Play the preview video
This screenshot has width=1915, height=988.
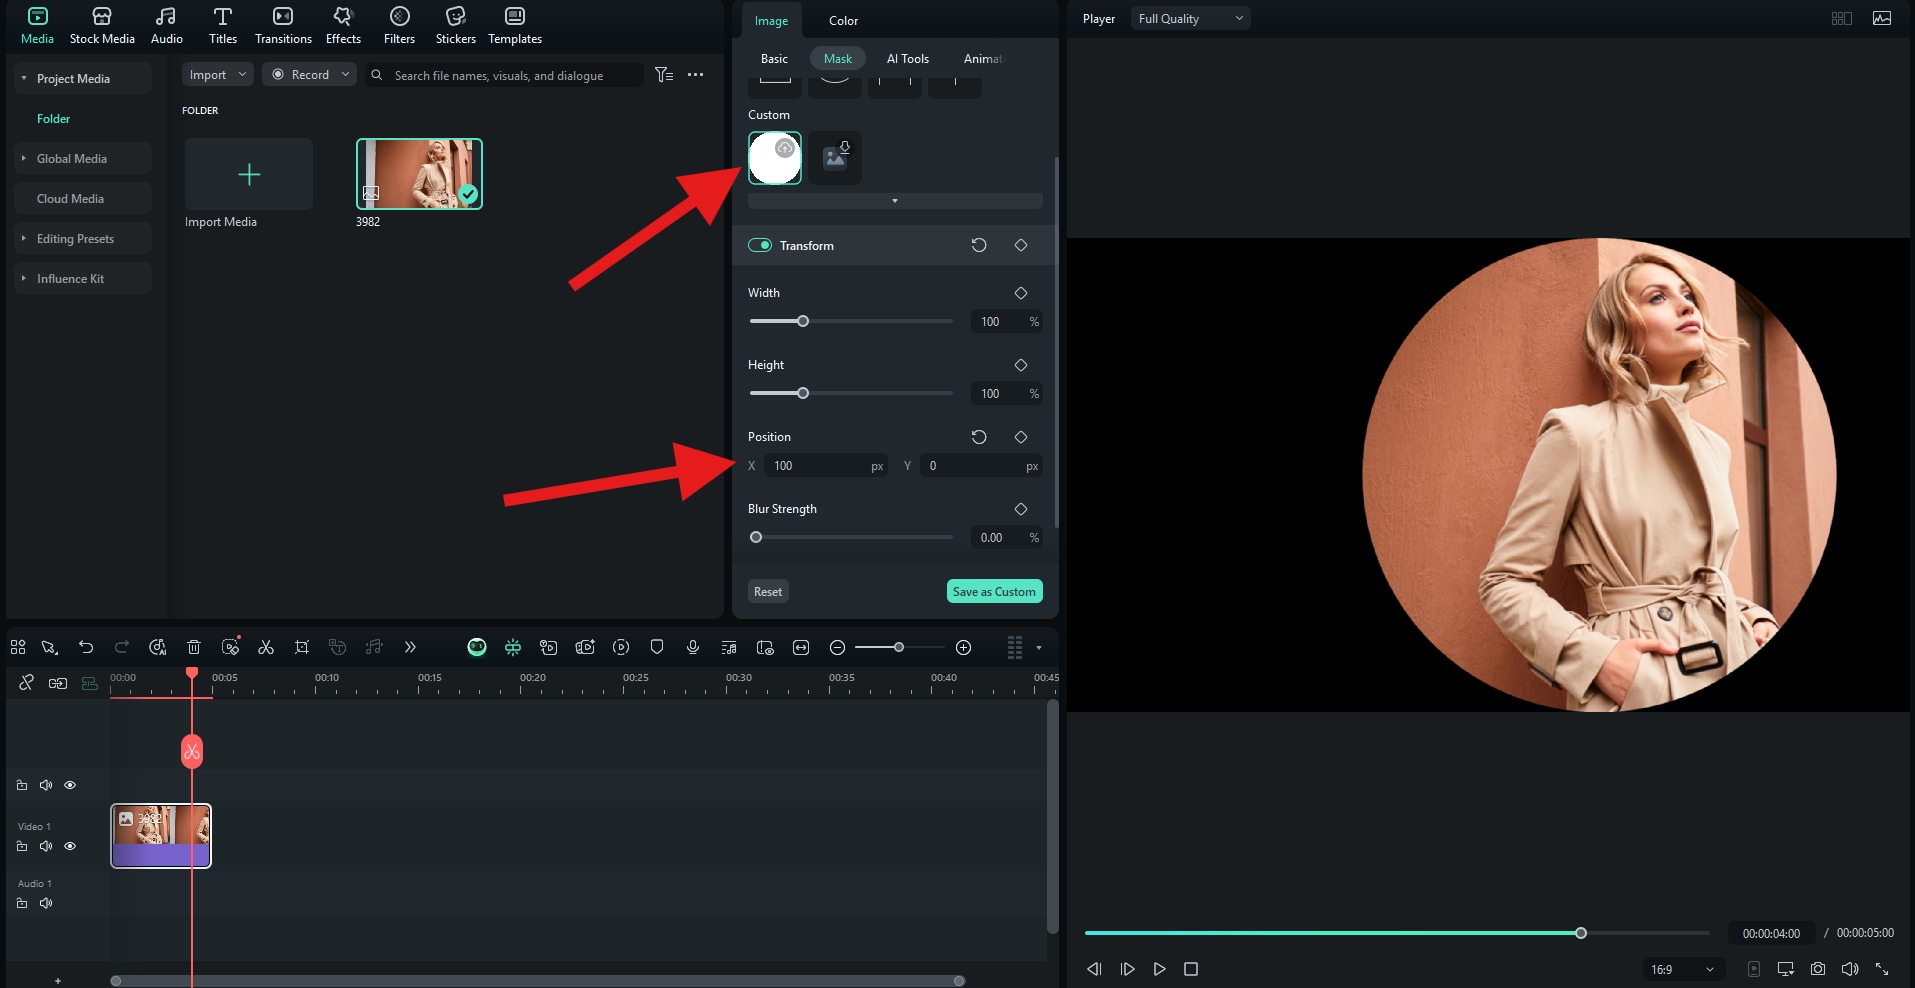[x=1159, y=969]
